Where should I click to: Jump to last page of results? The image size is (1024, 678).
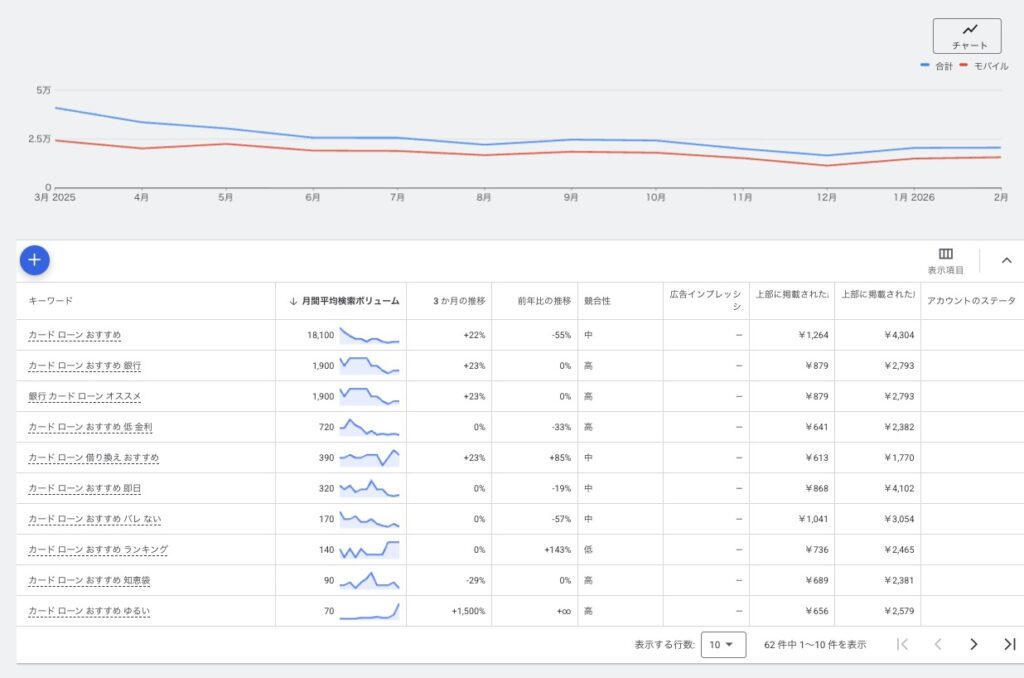click(x=1009, y=644)
